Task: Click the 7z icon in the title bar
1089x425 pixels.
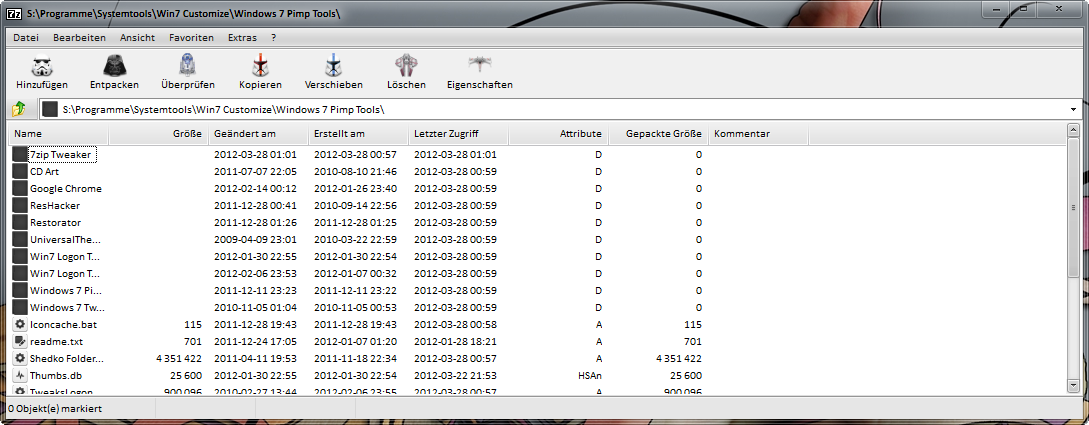Action: [13, 14]
